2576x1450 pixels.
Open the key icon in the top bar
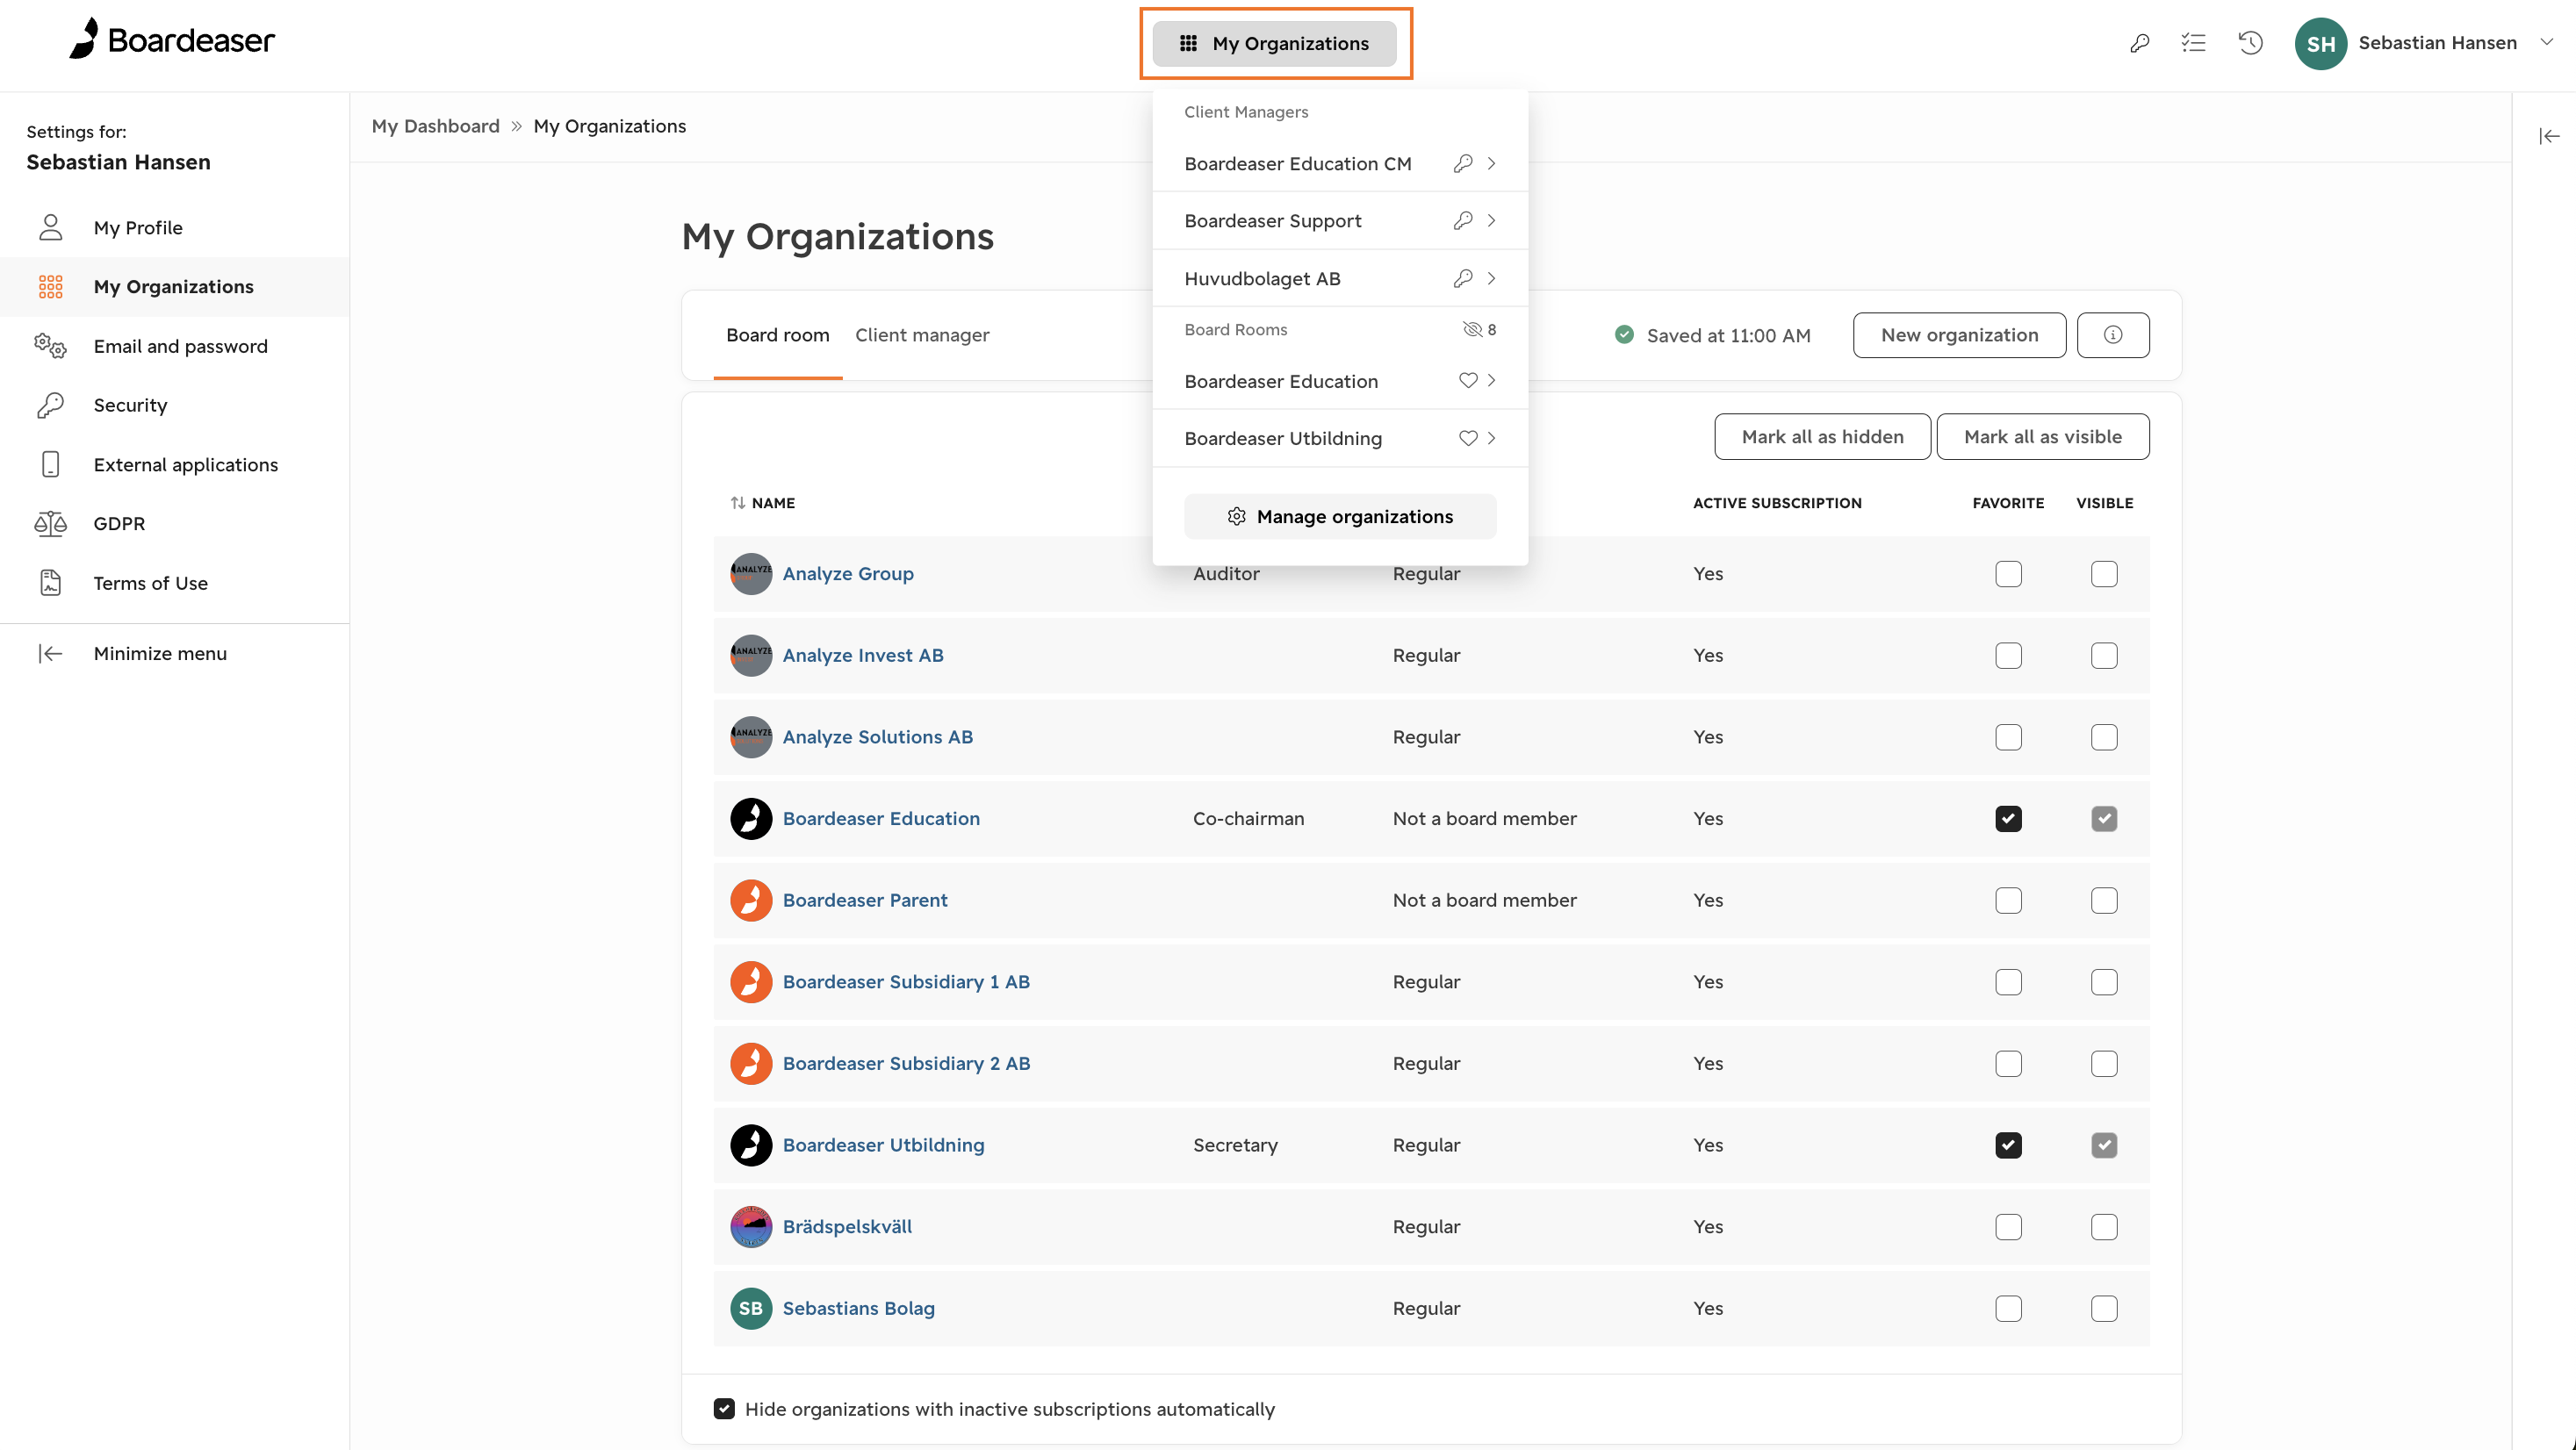(2139, 43)
